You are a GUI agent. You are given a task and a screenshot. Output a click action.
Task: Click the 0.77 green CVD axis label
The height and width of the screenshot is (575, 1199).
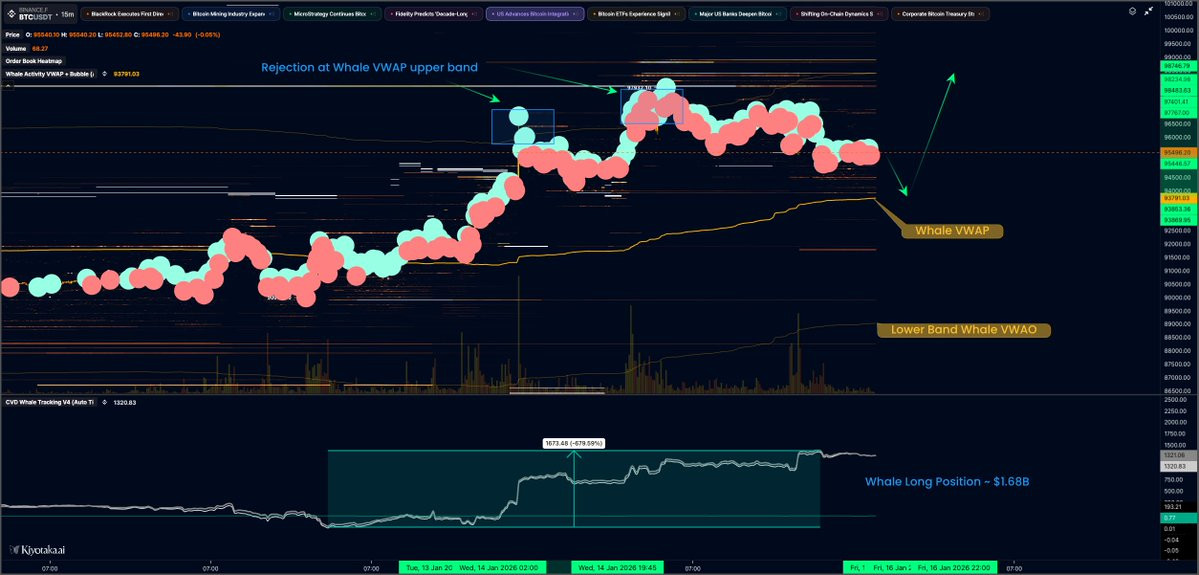(x=1177, y=518)
